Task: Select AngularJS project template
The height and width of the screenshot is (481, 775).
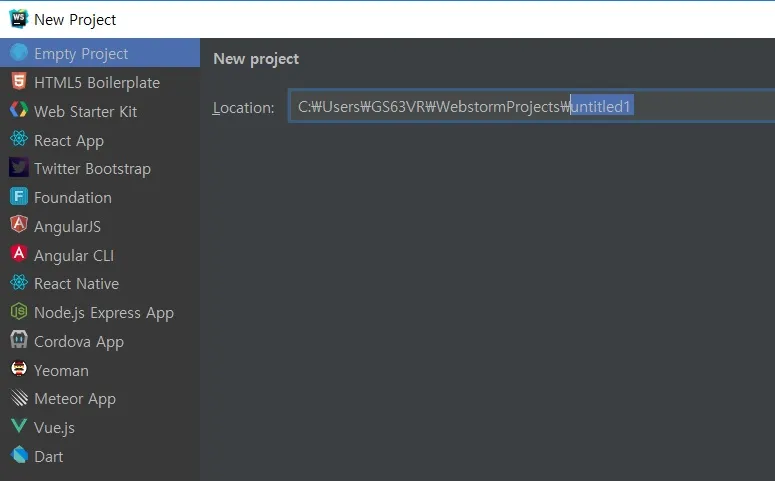Action: click(x=100, y=226)
